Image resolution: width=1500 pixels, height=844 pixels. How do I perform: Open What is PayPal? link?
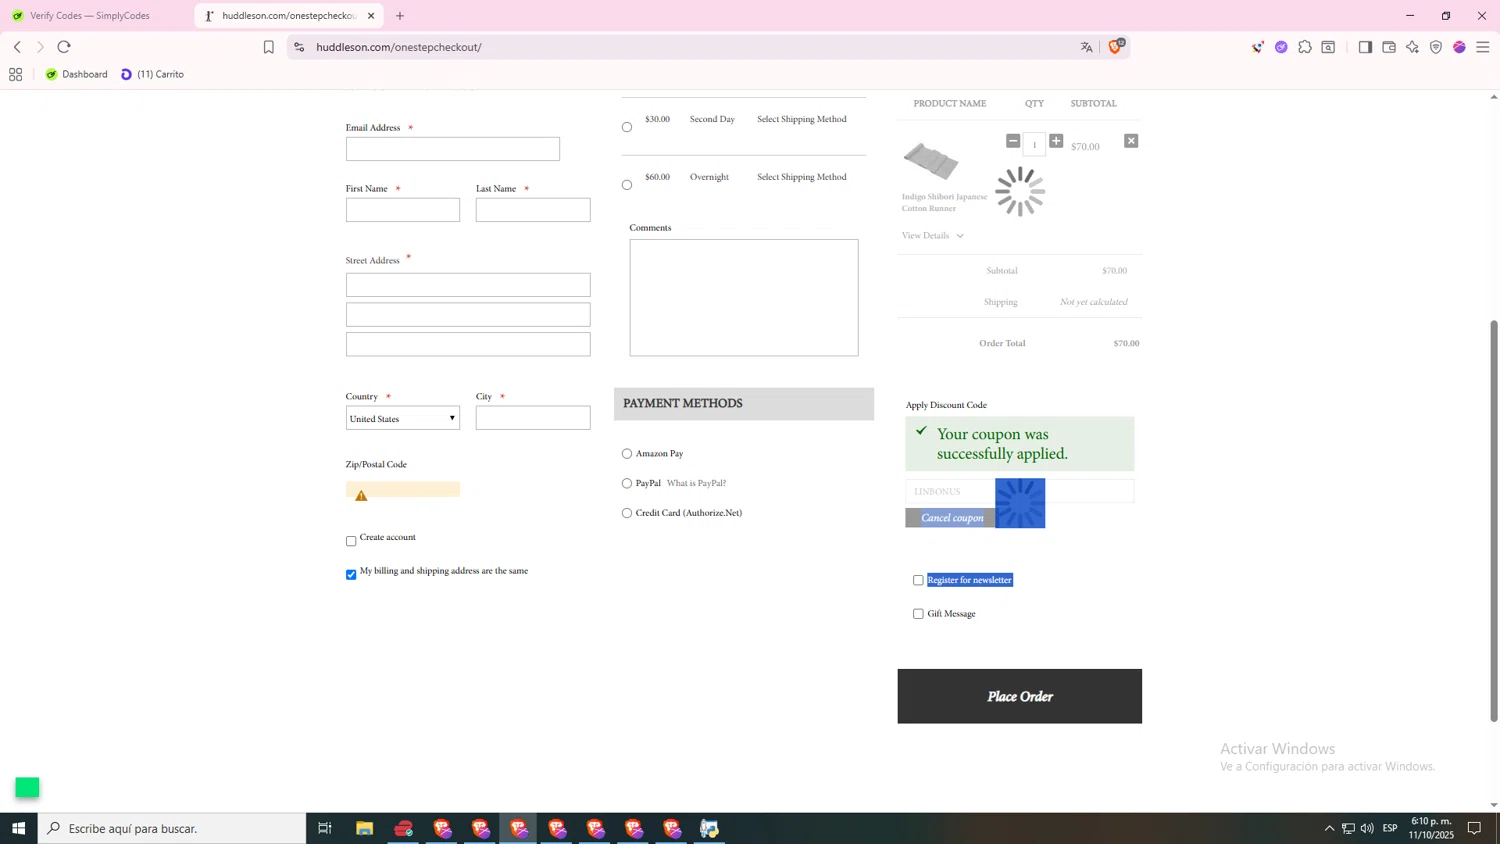pyautogui.click(x=696, y=484)
